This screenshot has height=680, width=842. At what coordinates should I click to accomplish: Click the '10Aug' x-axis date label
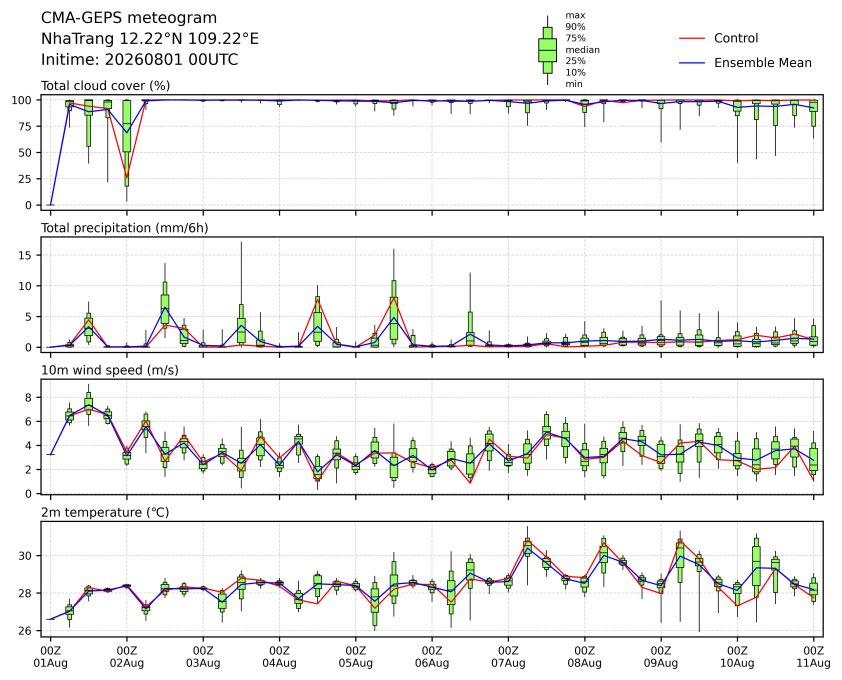[737, 663]
